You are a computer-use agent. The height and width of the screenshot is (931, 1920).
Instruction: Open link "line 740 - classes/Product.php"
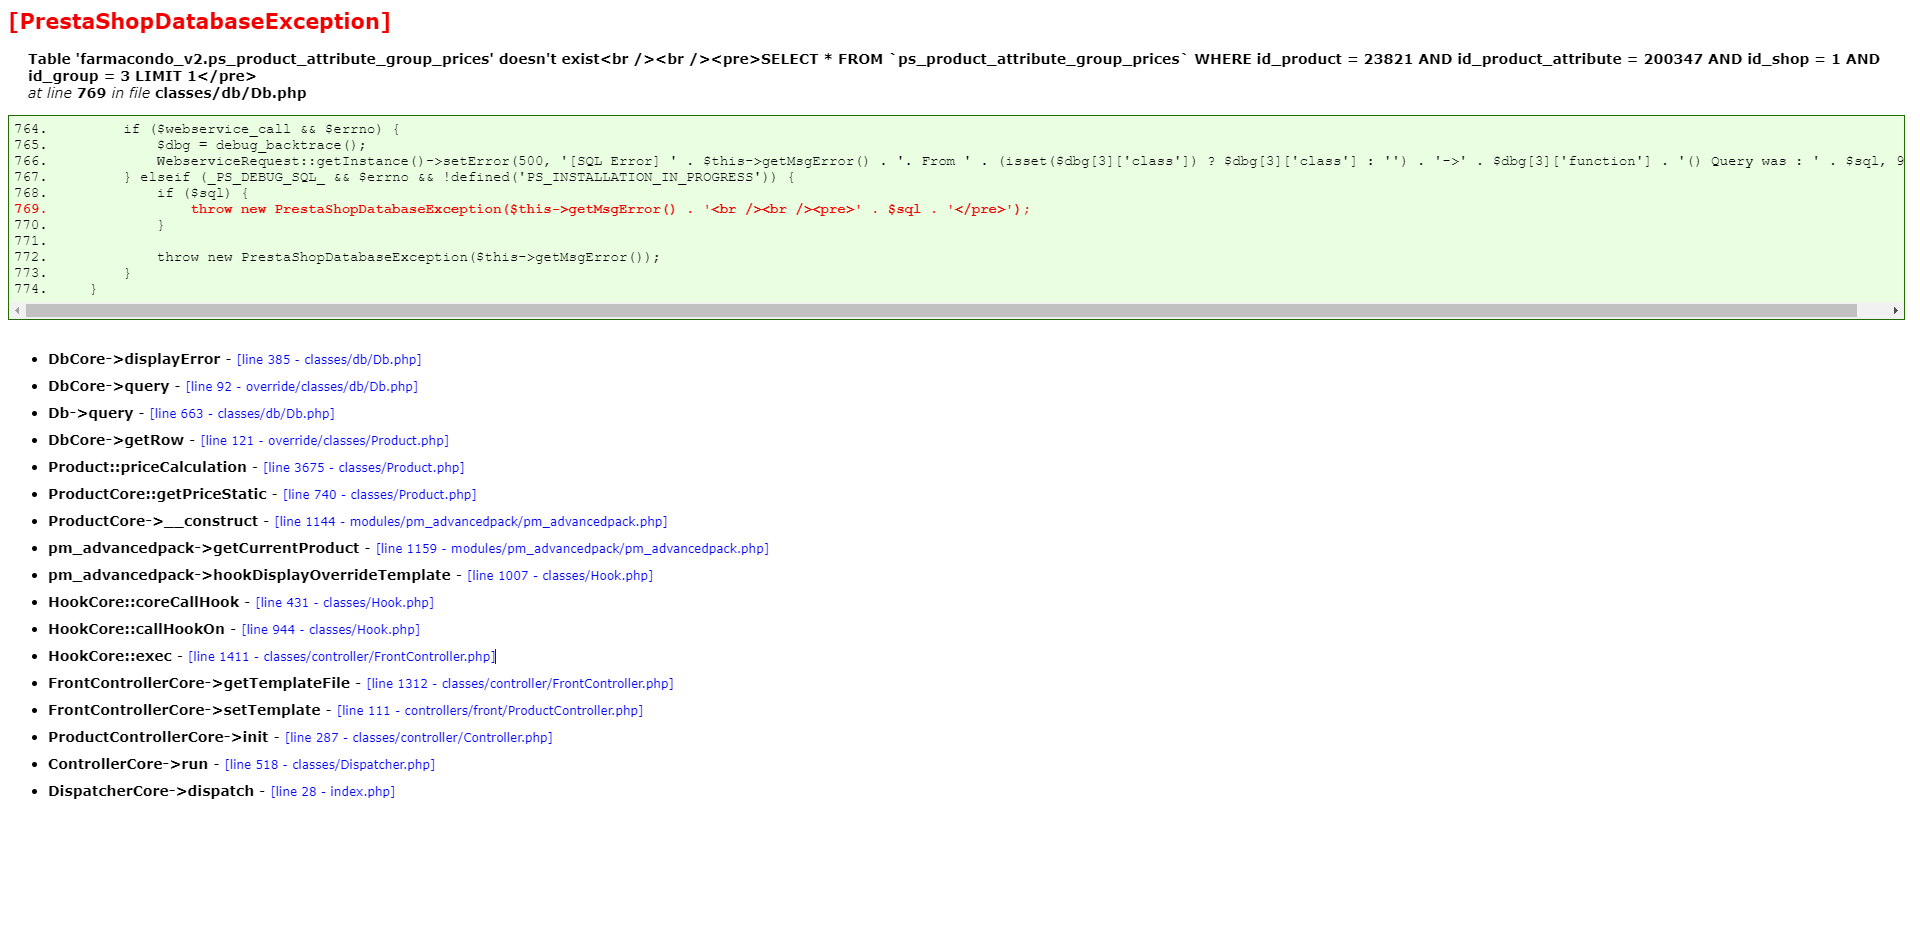coord(380,495)
